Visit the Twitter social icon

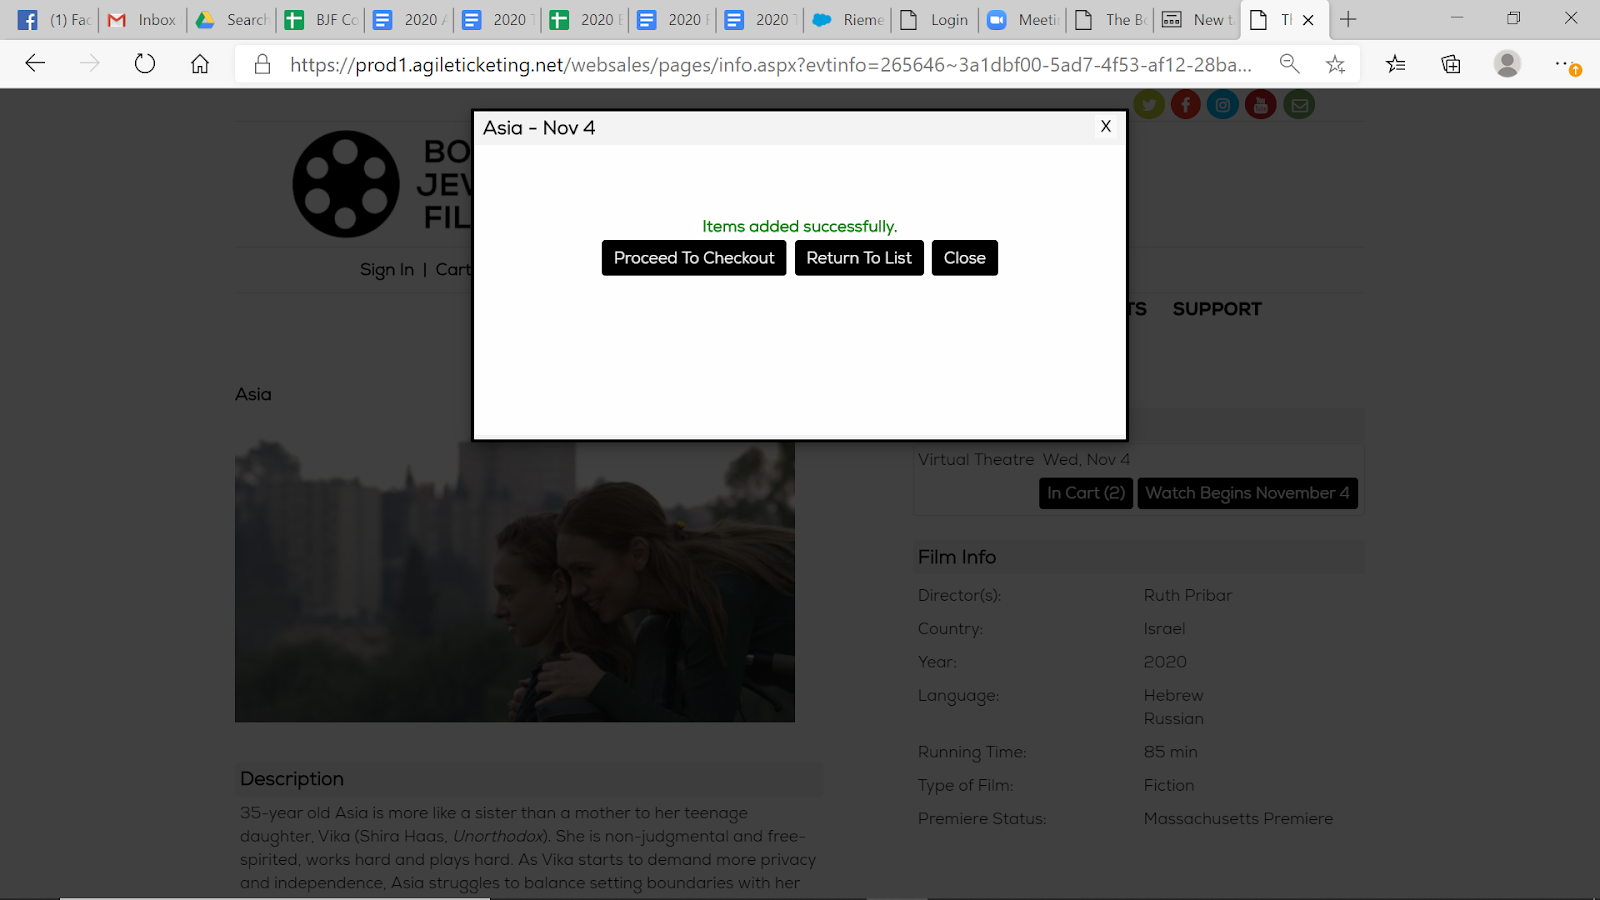(x=1149, y=104)
